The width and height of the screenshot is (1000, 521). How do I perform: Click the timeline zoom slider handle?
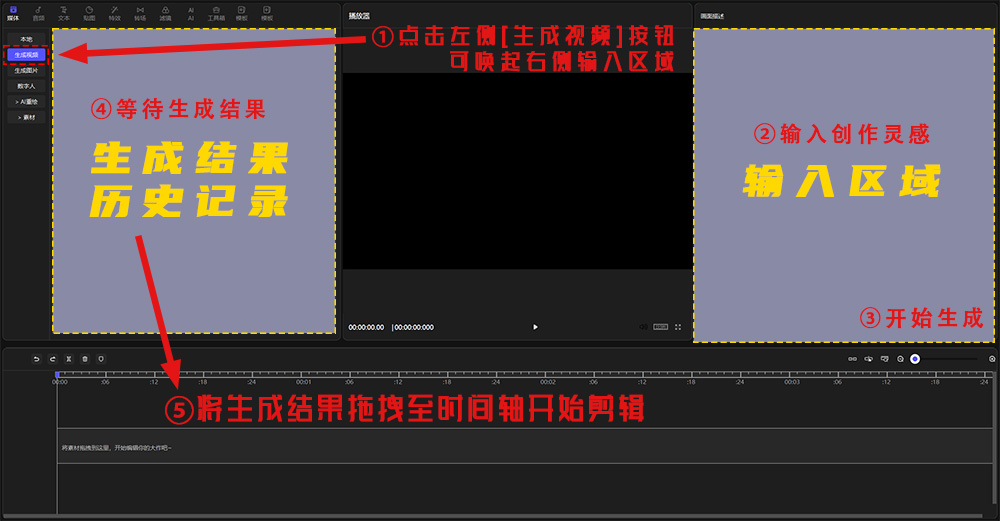(915, 358)
